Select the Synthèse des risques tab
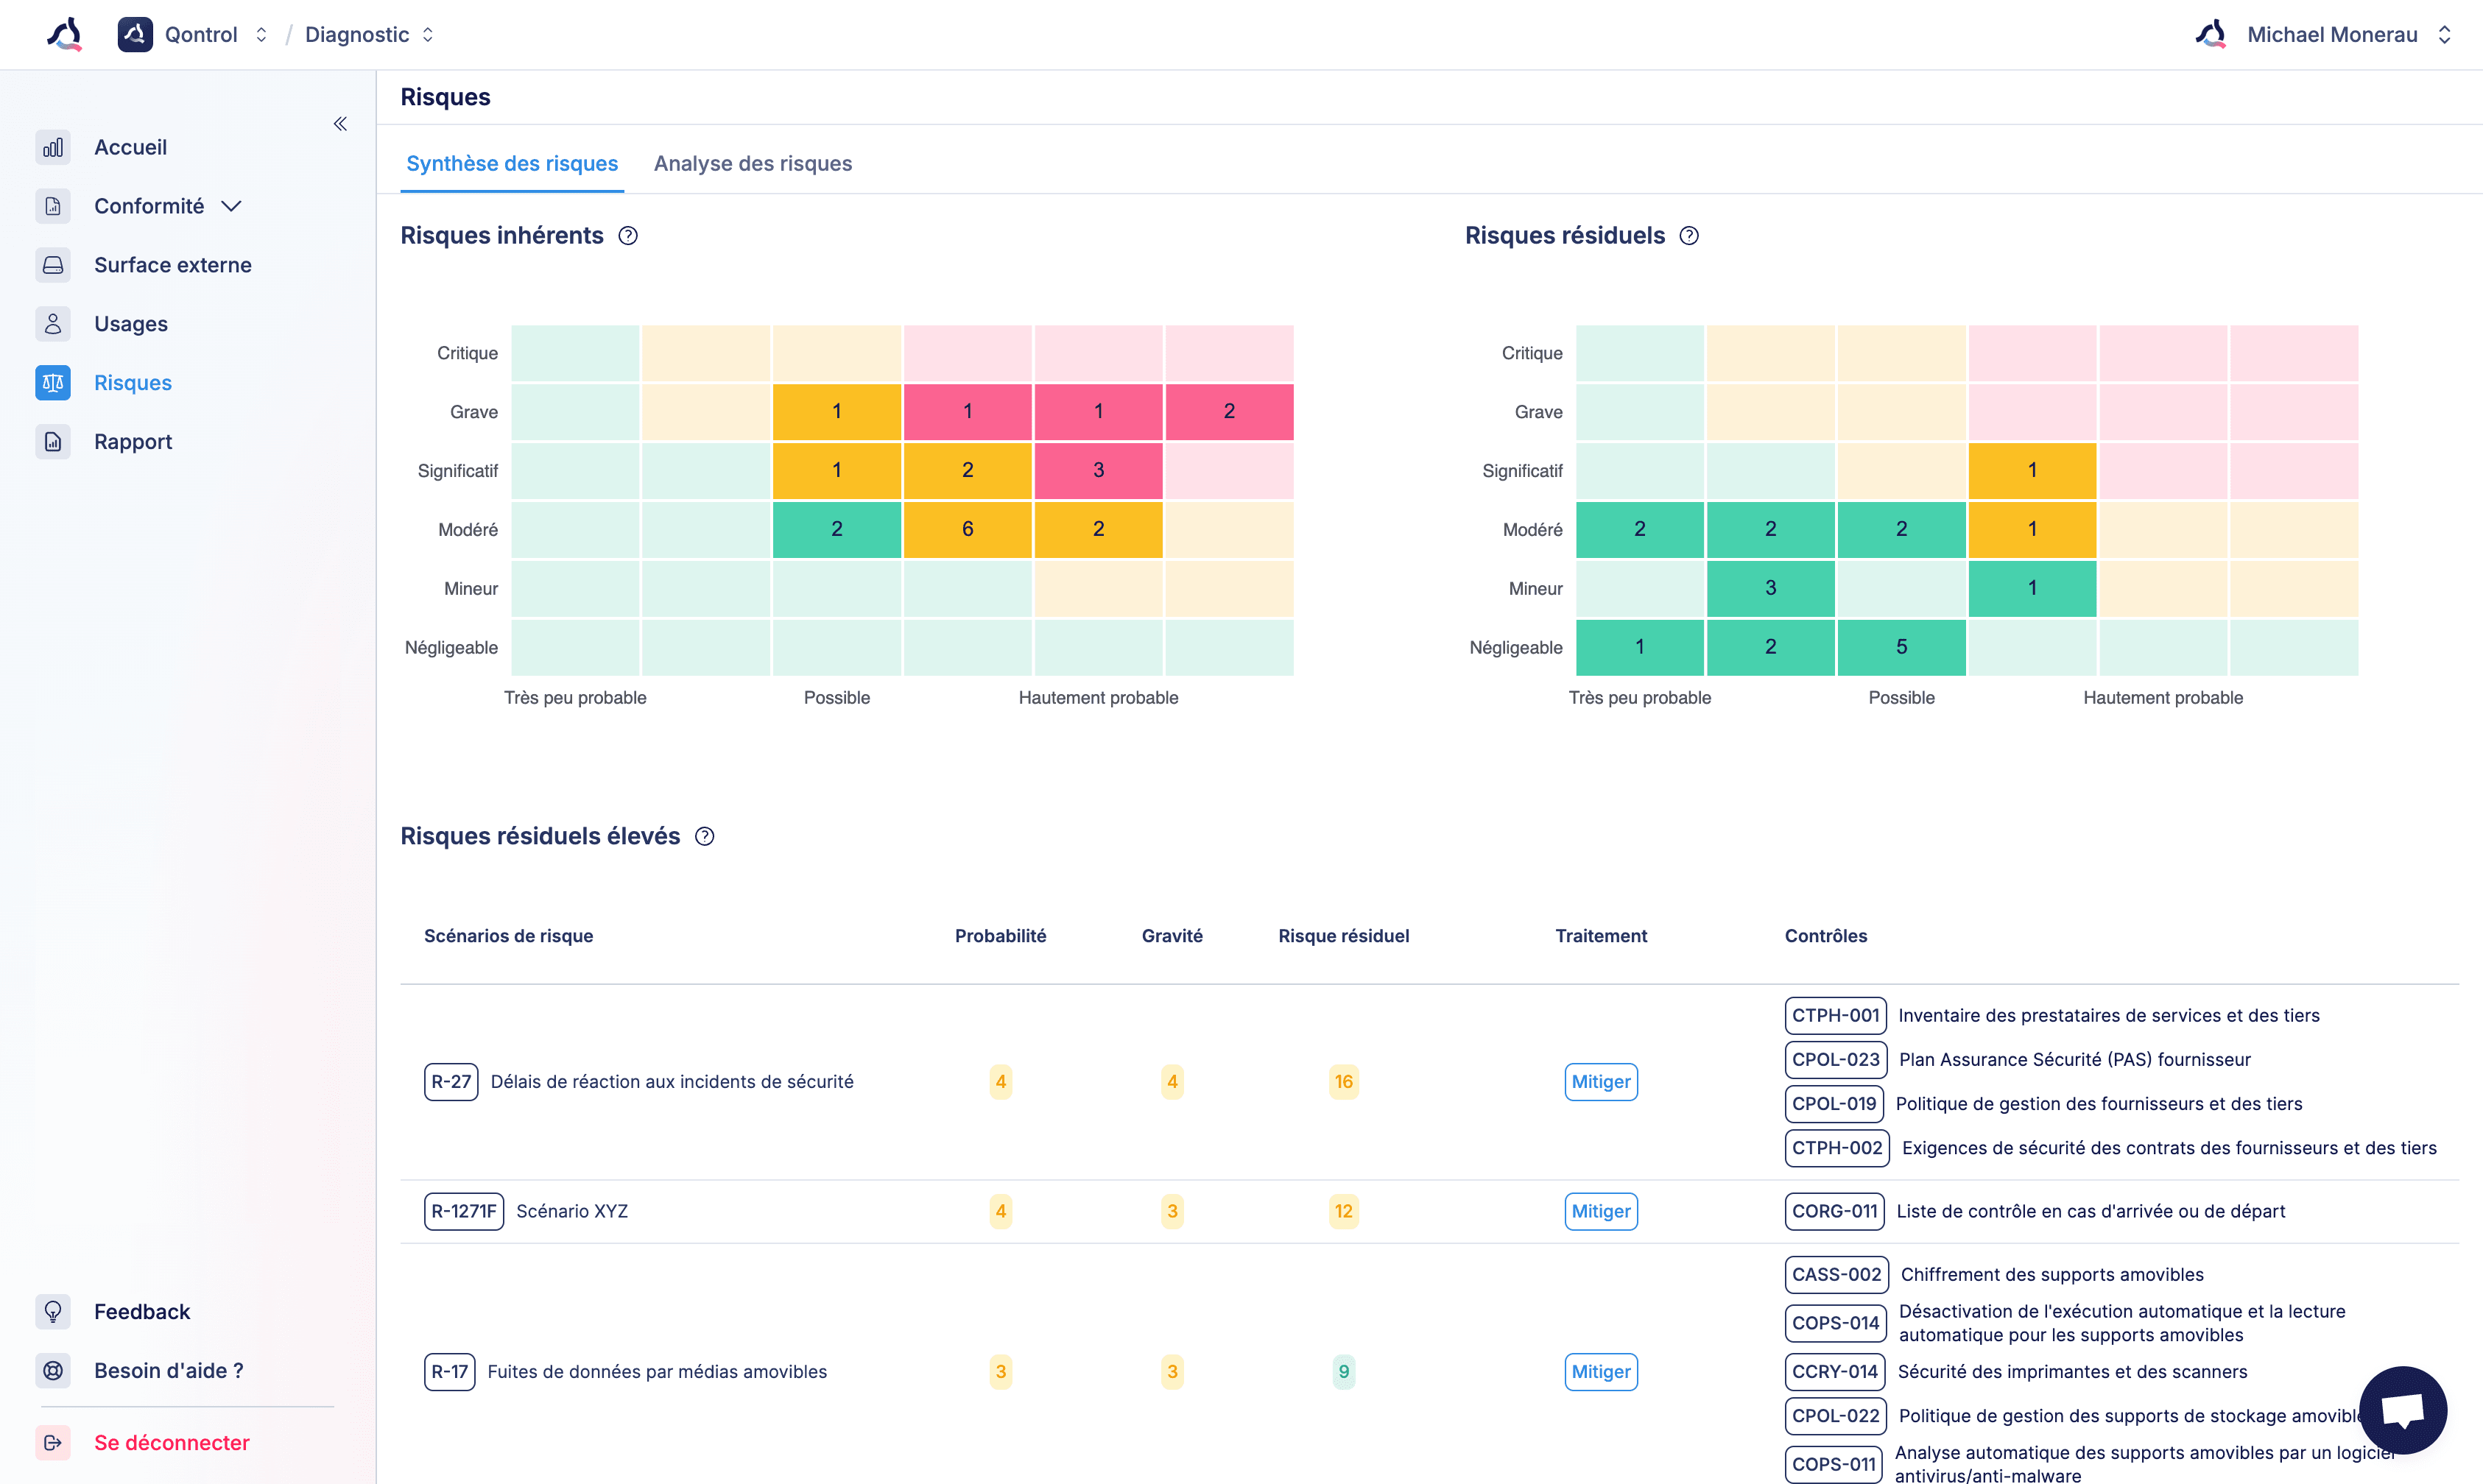This screenshot has width=2483, height=1484. tap(512, 164)
